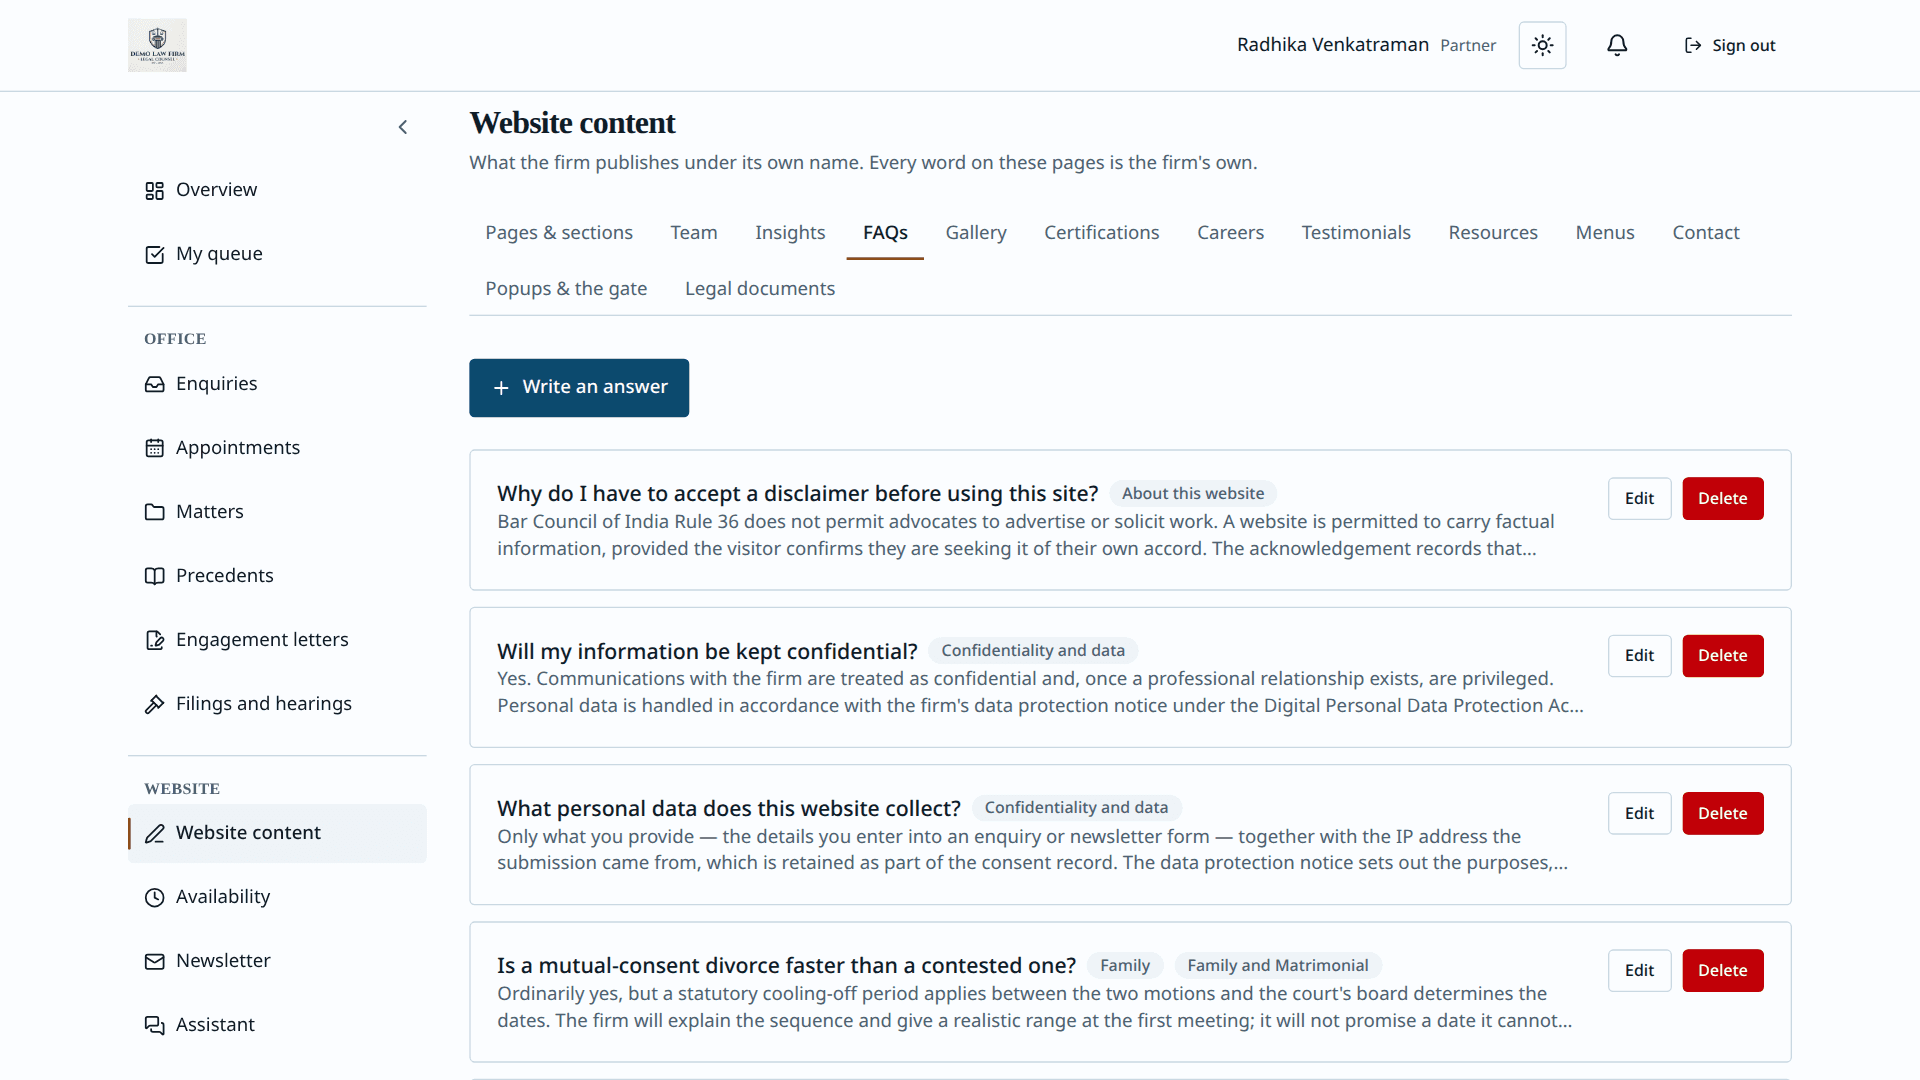Switch to the Testimonials tab

(1356, 232)
